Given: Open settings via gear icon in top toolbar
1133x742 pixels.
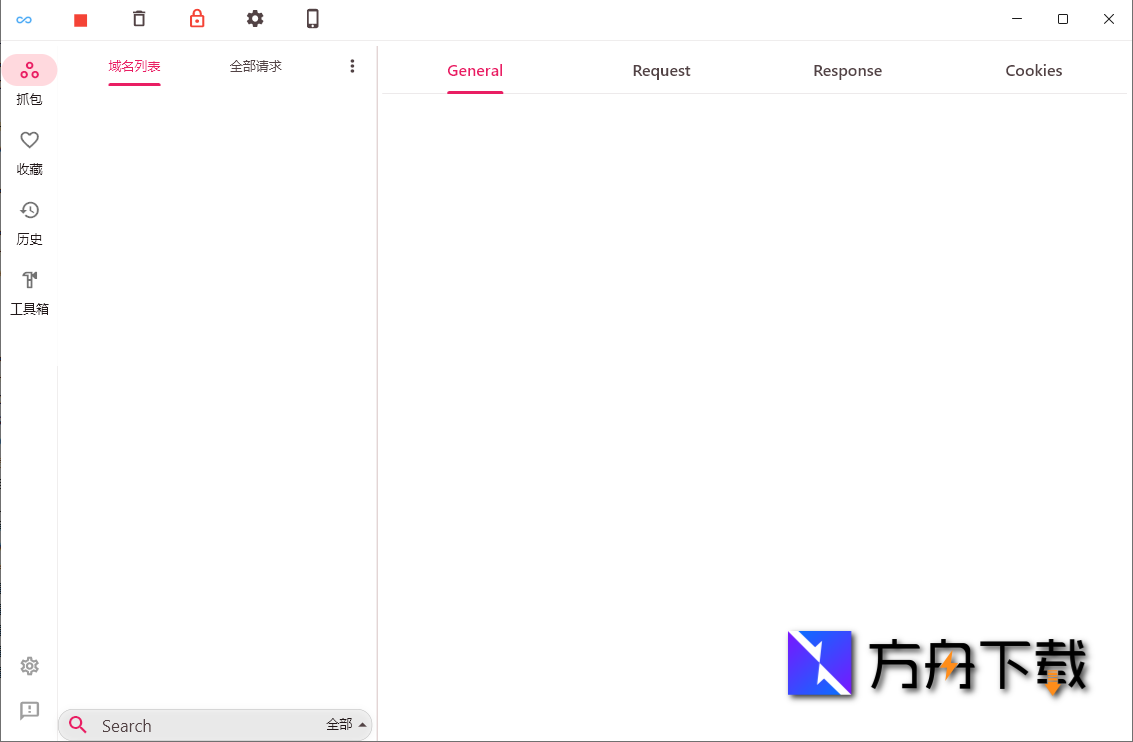Looking at the screenshot, I should pyautogui.click(x=255, y=19).
